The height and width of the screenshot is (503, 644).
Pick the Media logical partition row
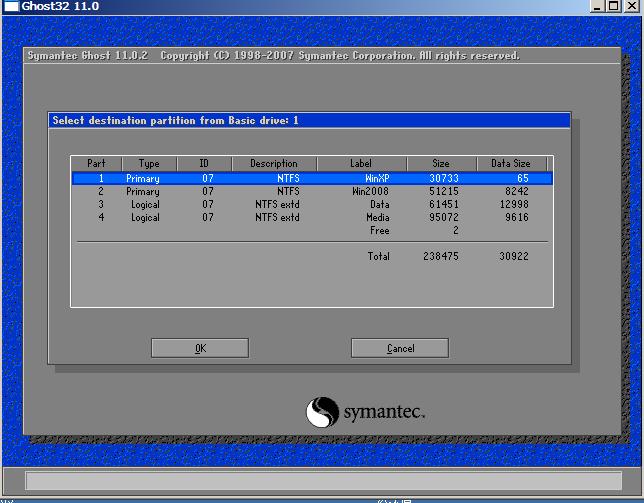(x=312, y=218)
